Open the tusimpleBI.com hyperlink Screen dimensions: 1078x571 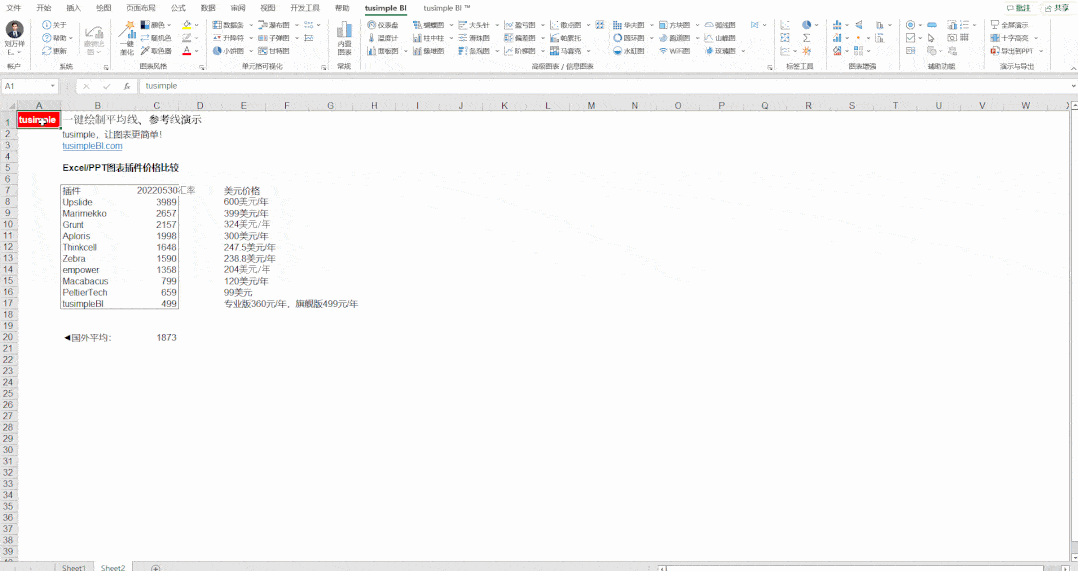92,146
